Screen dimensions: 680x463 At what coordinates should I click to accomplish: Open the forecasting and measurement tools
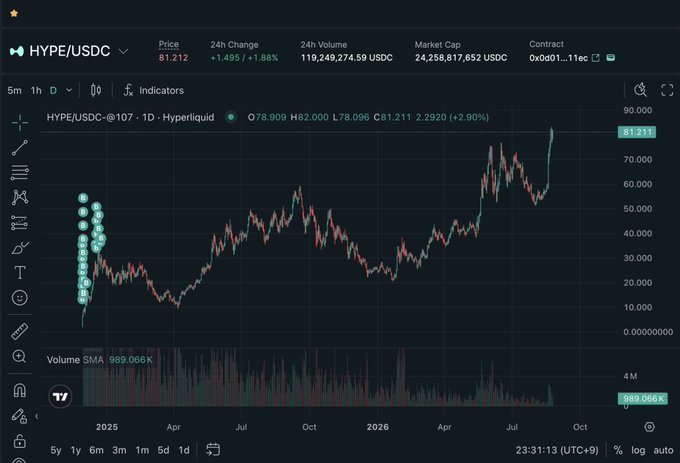coord(20,223)
